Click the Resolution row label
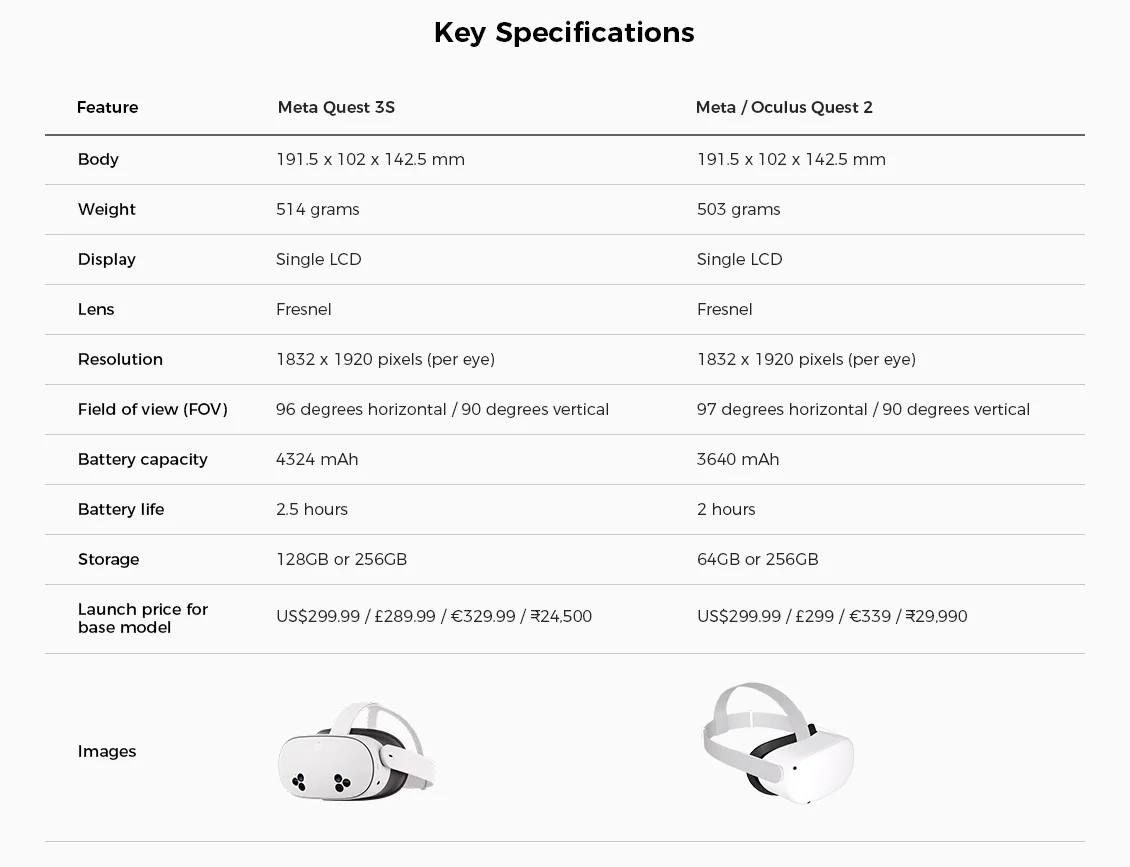The image size is (1130, 867). (120, 359)
